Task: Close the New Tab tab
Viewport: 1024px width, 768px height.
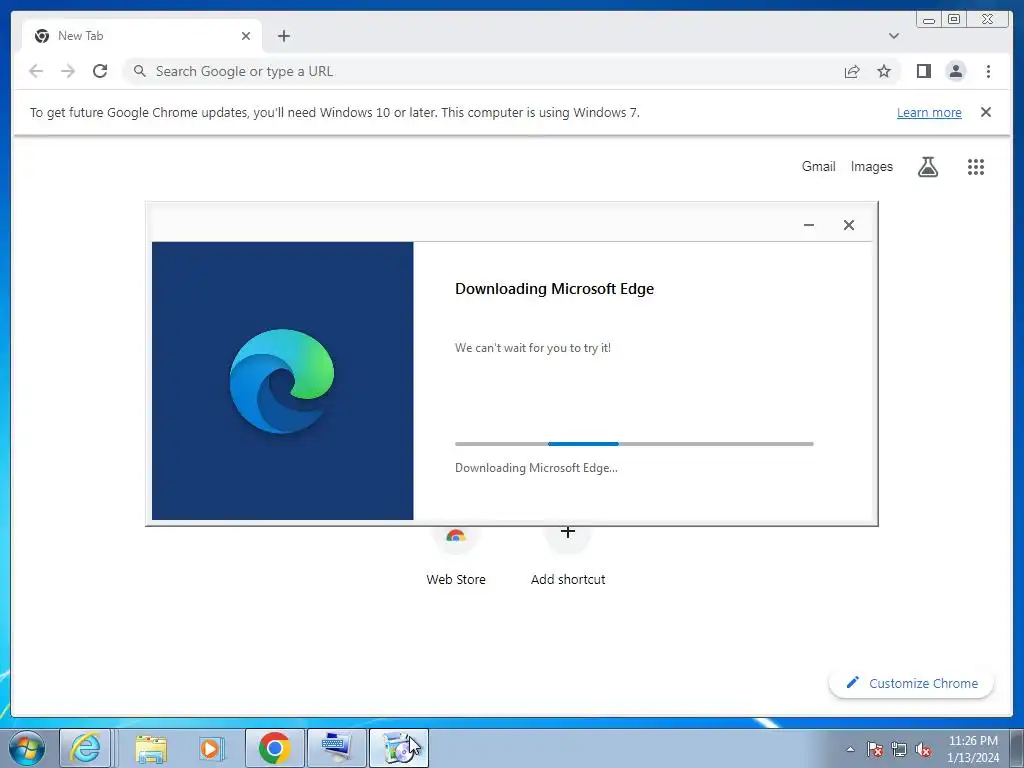Action: coord(246,36)
